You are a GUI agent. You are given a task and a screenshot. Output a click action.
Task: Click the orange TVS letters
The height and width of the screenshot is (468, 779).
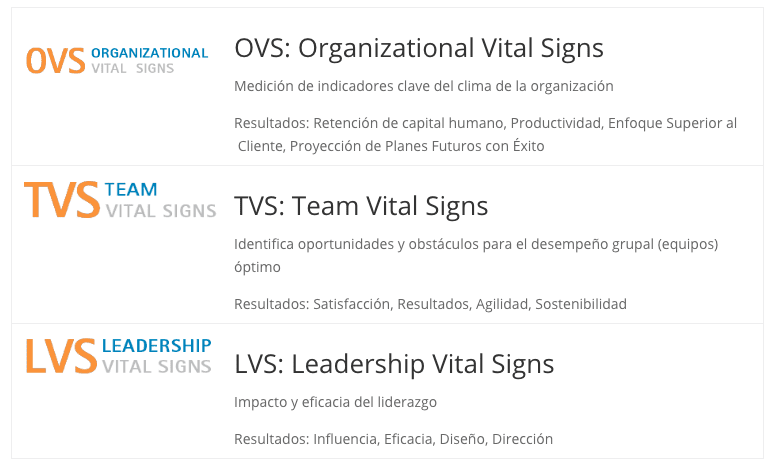[62, 200]
